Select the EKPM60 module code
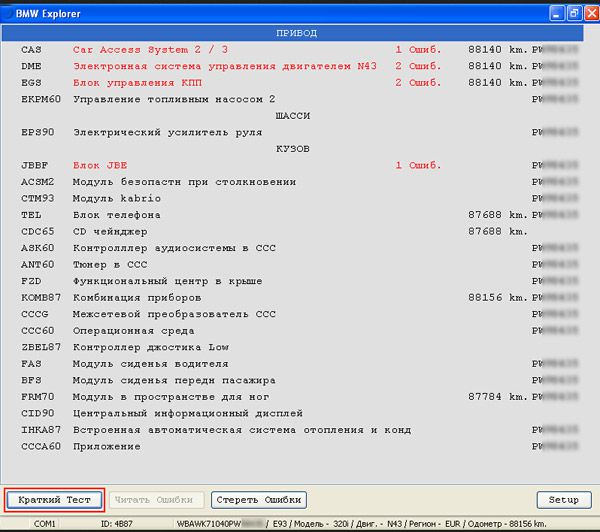 click(41, 99)
